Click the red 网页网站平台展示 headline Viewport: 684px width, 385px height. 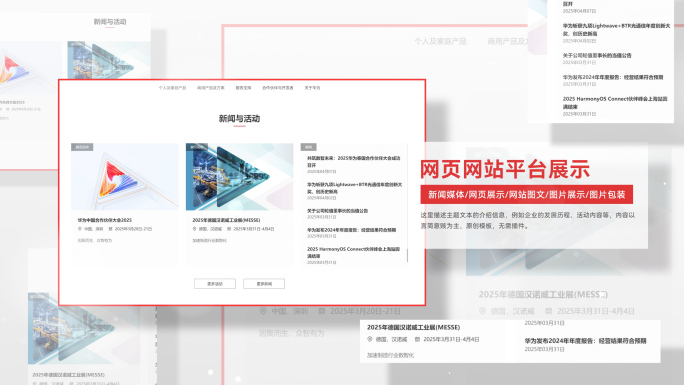[x=505, y=169]
